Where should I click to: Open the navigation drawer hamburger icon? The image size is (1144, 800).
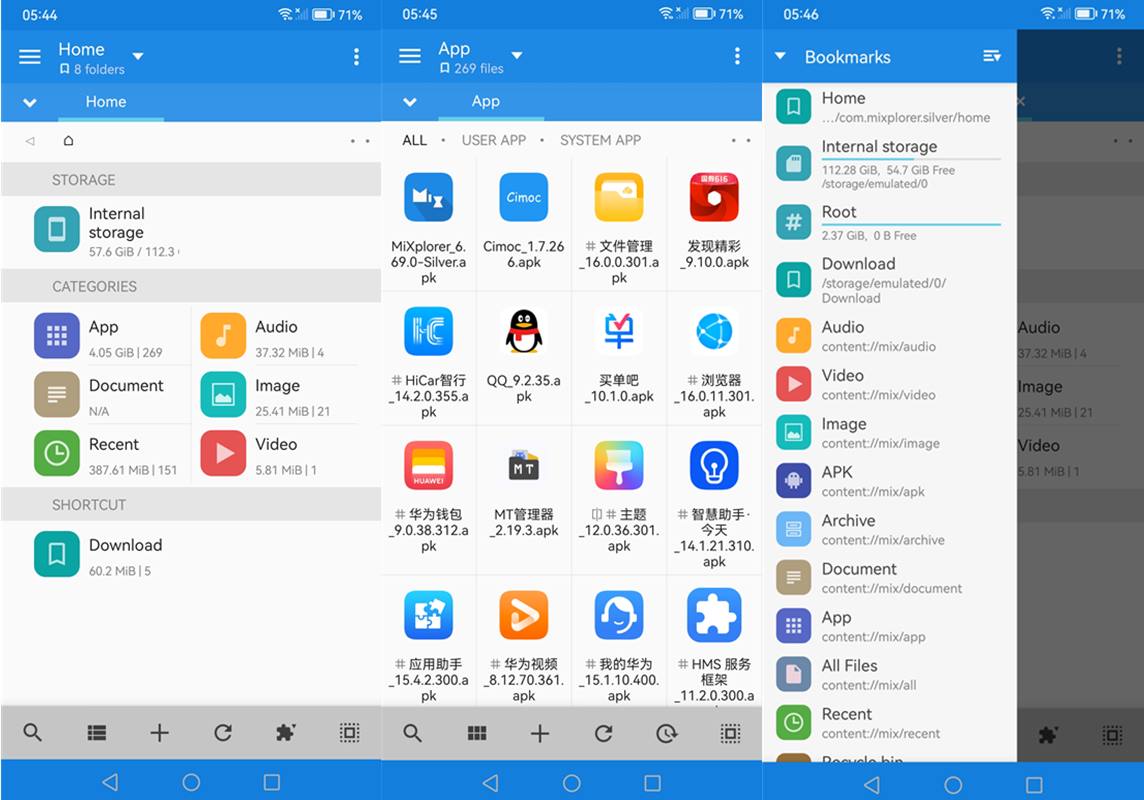[29, 56]
